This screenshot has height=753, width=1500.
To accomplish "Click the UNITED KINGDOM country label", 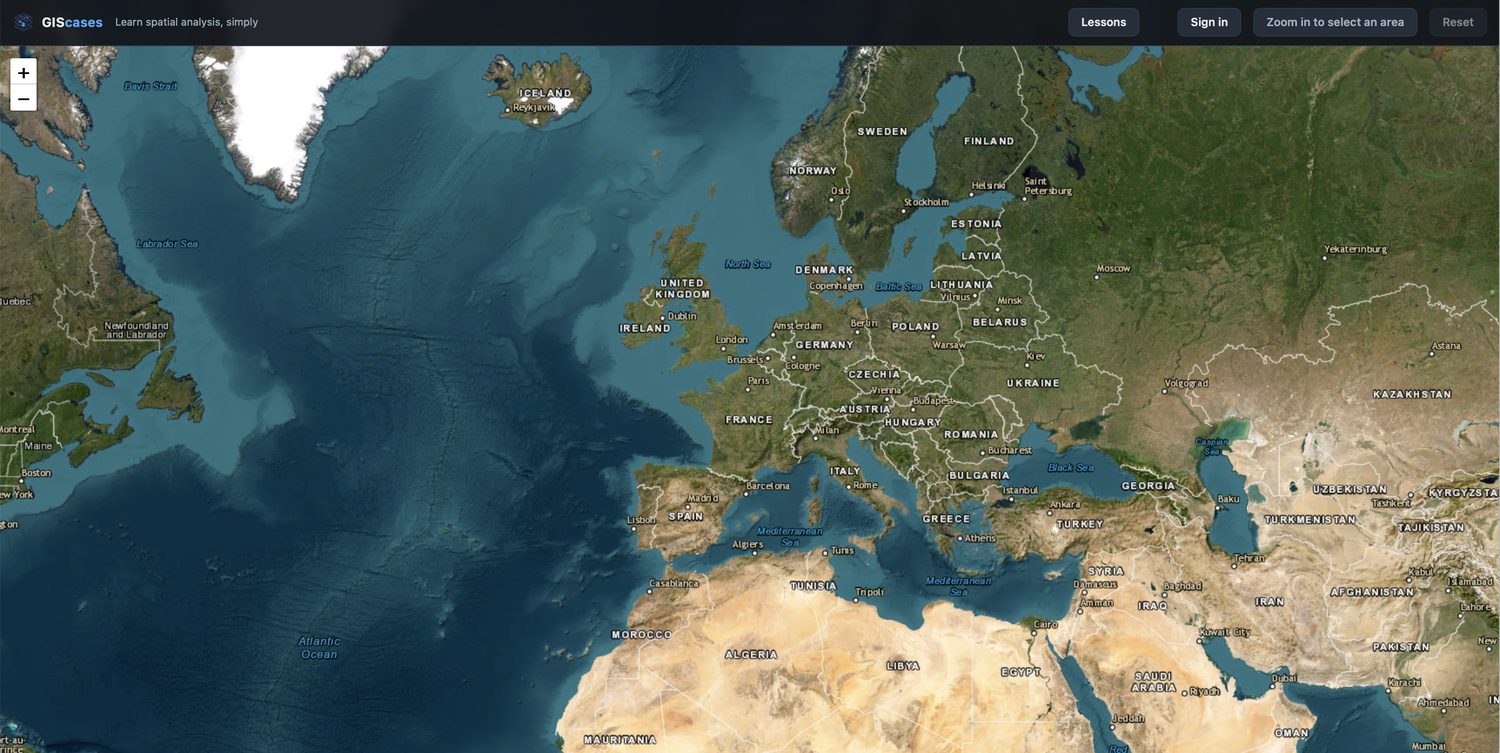I will [x=683, y=289].
